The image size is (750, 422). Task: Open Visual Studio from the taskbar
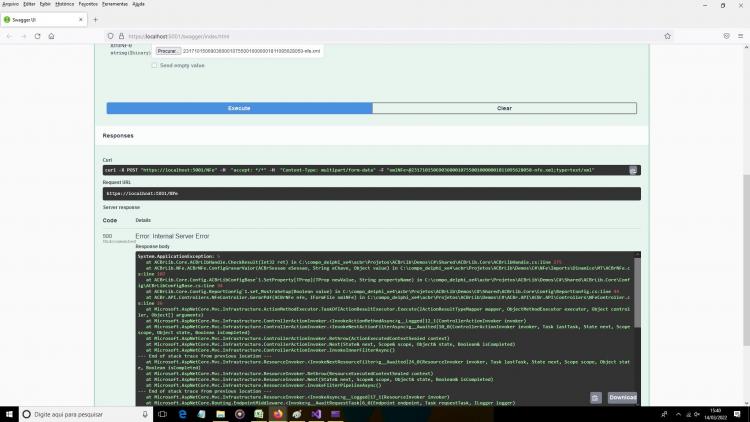316,414
